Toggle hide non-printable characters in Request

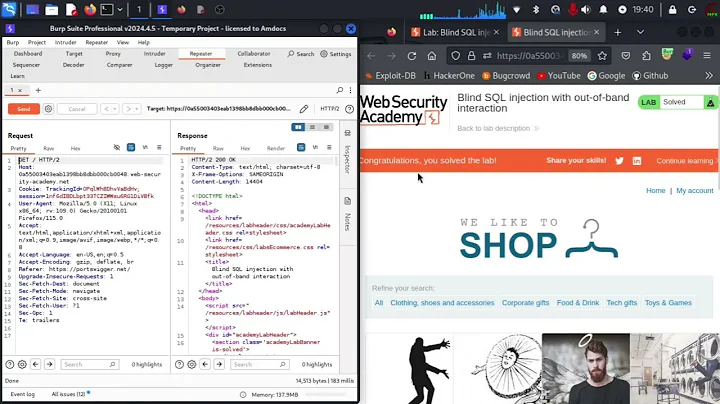(x=117, y=147)
